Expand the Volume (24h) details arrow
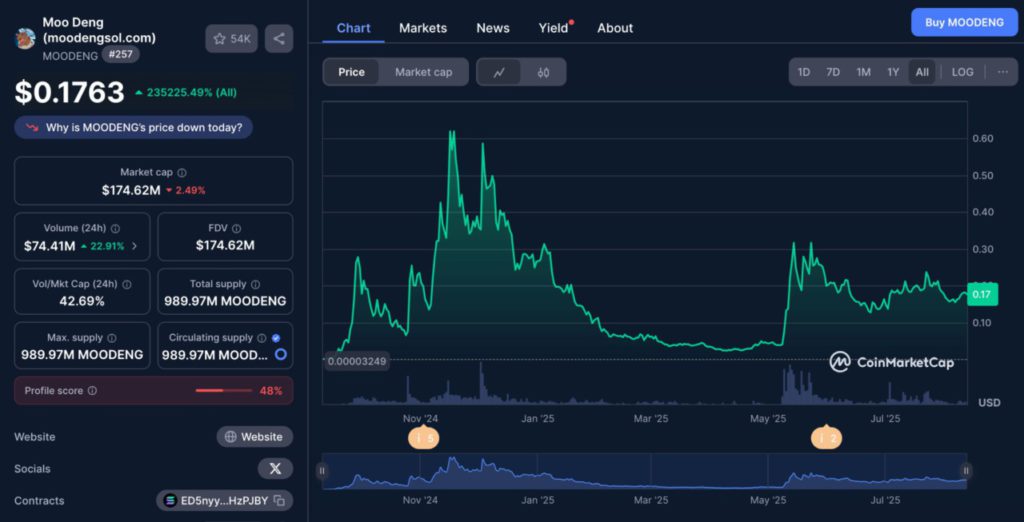The image size is (1024, 522). 135,246
